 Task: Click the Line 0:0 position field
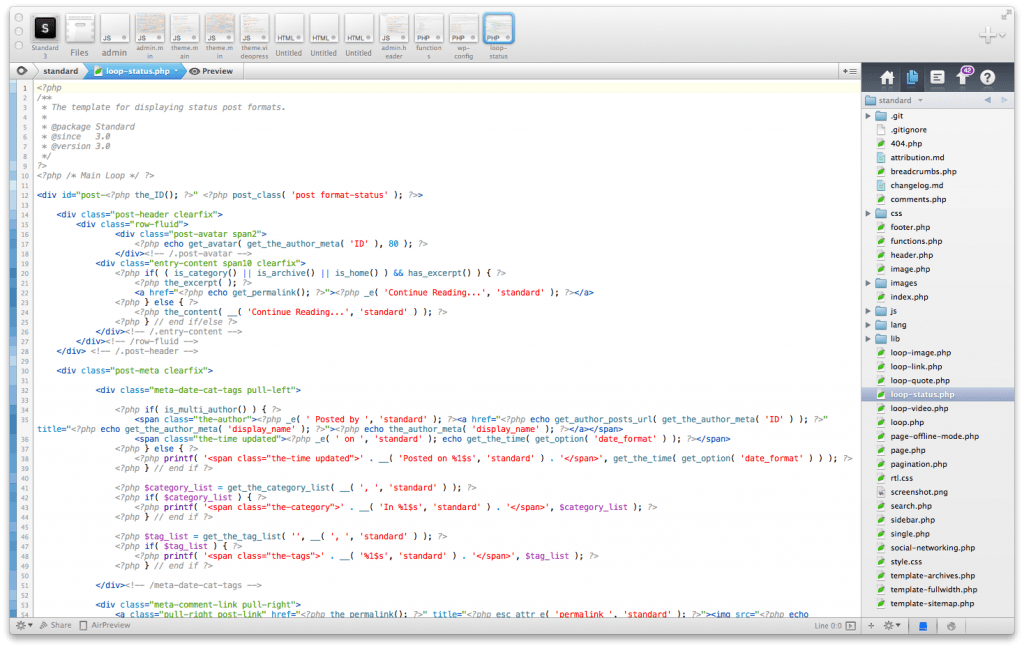coord(828,626)
